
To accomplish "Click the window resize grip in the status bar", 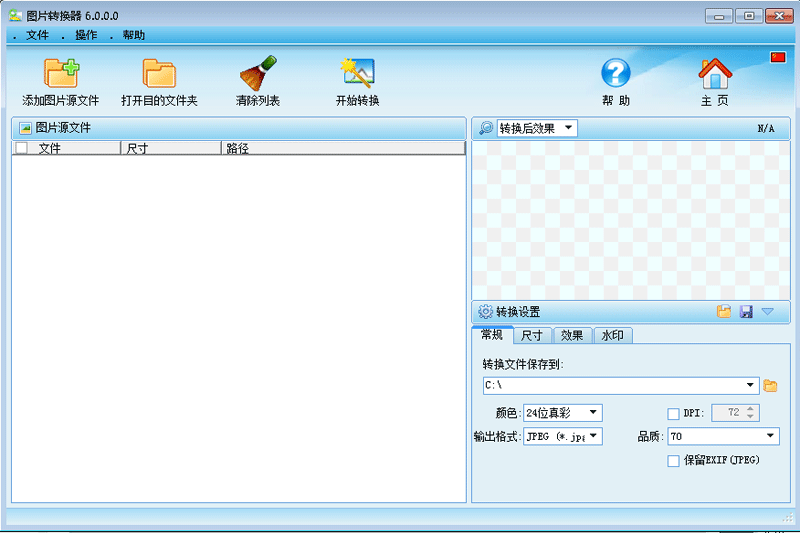I will [788, 518].
